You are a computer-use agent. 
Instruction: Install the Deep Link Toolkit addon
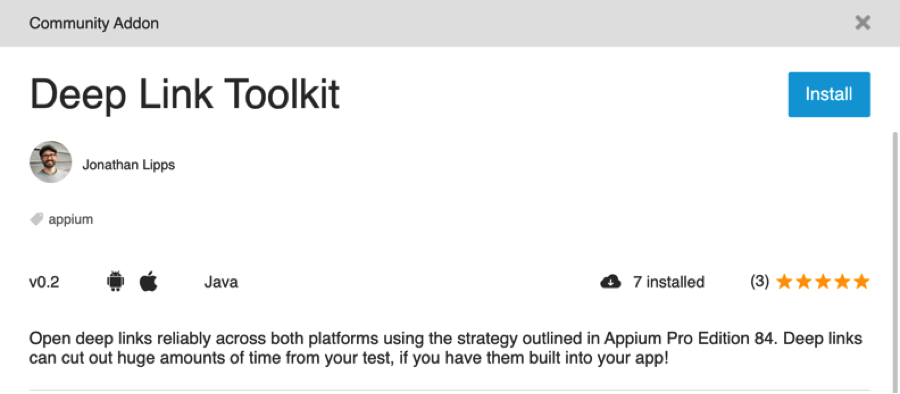pos(829,94)
